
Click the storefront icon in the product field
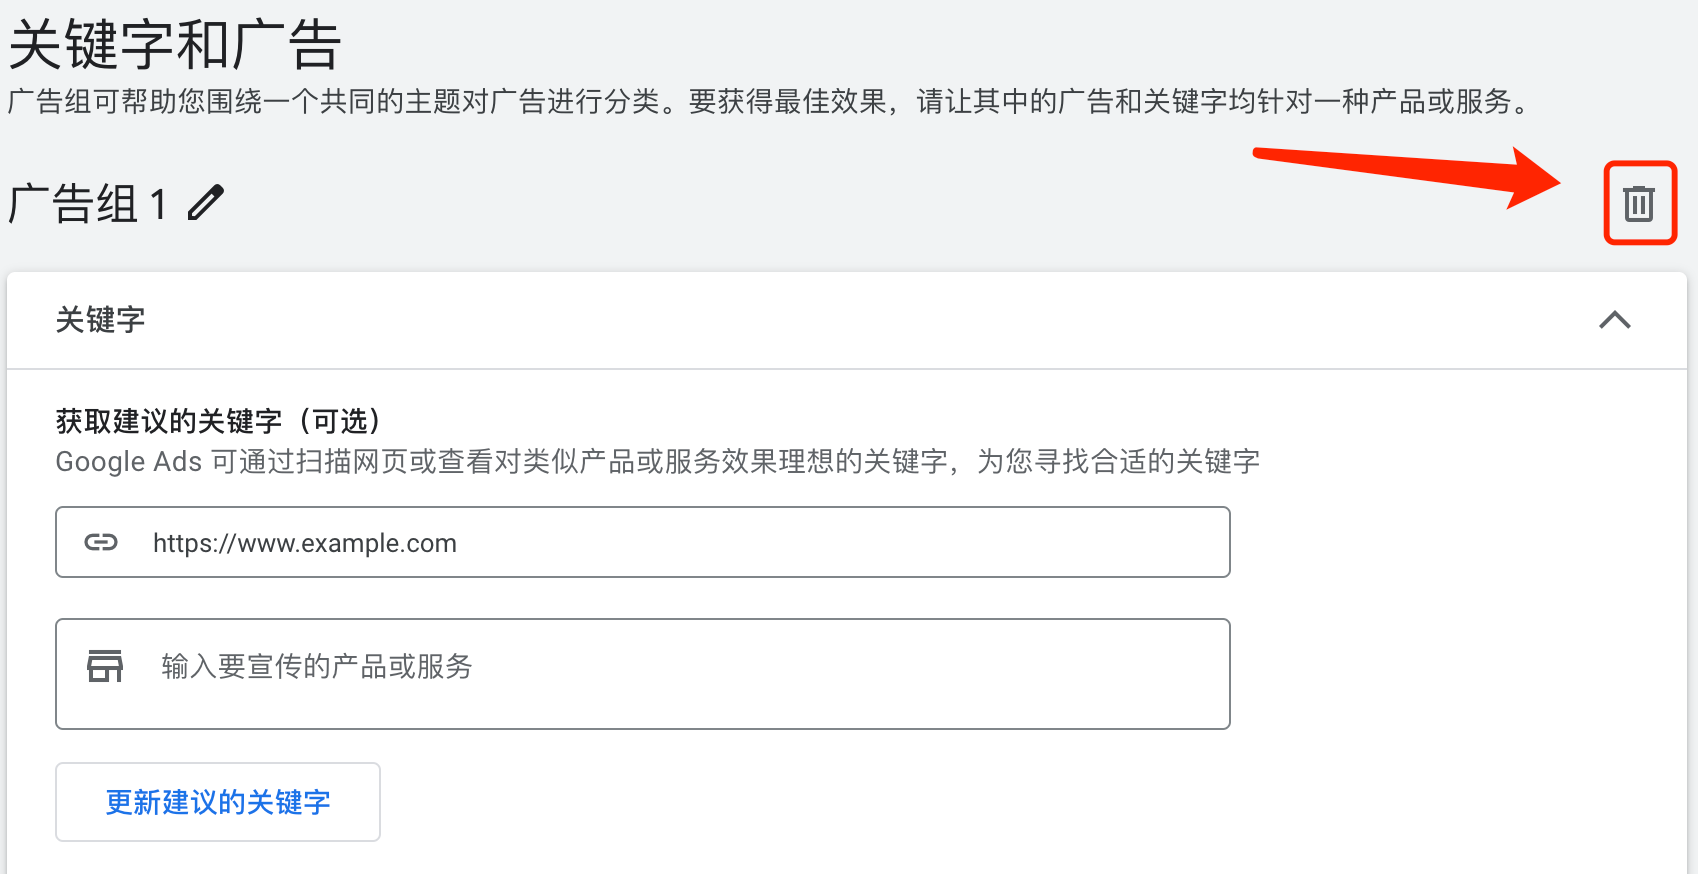click(104, 665)
